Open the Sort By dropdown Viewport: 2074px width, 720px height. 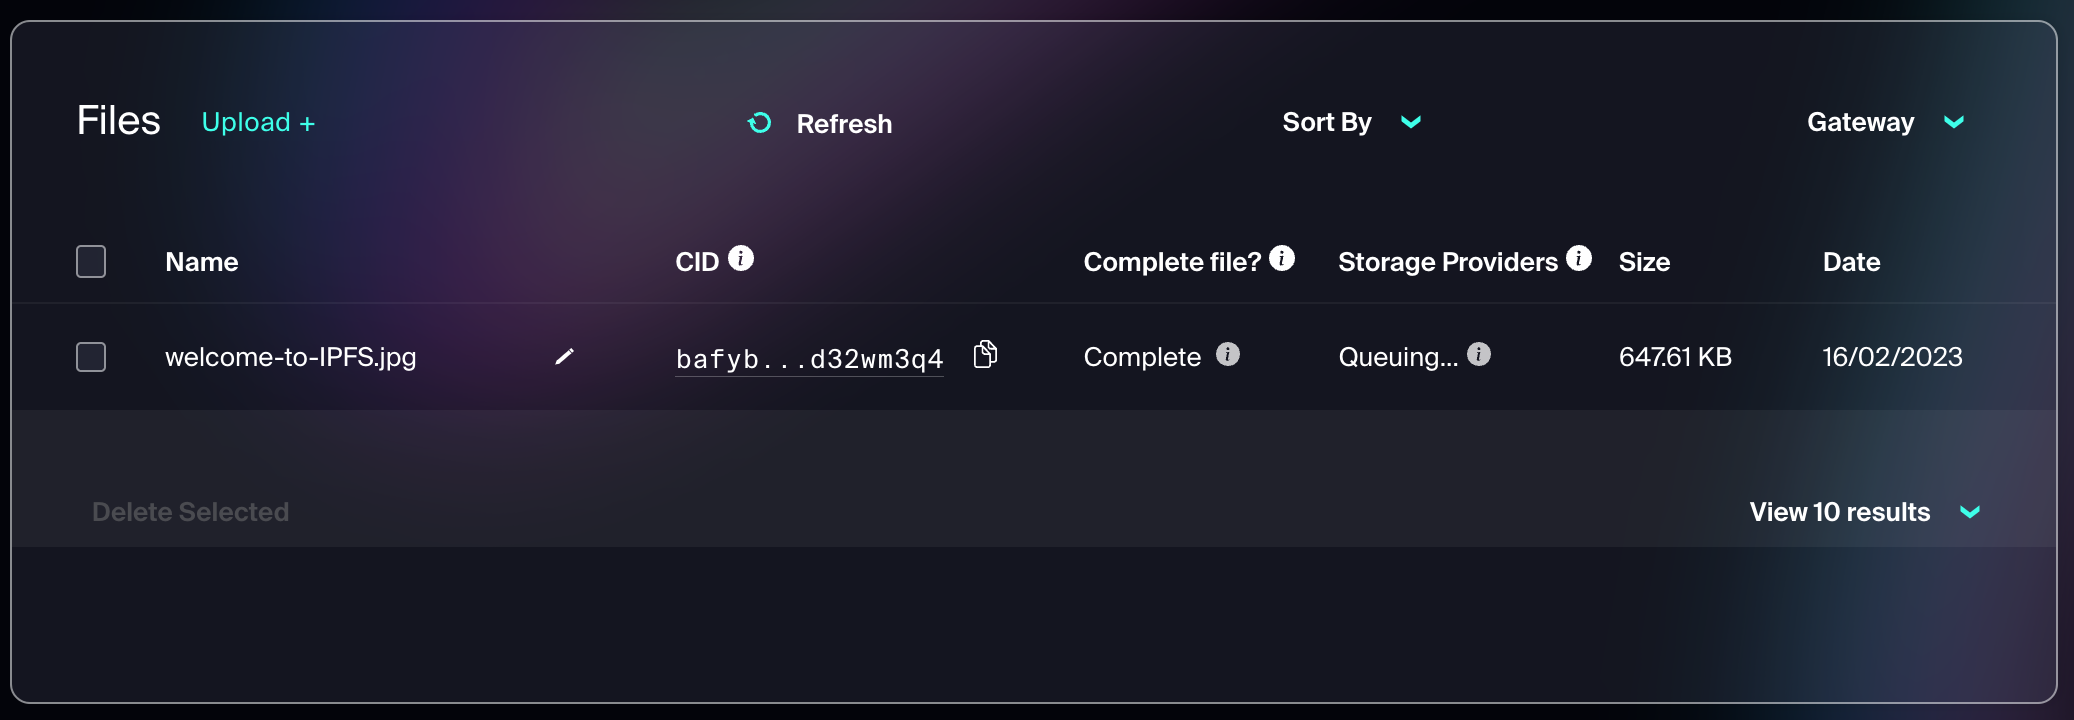coord(1351,122)
